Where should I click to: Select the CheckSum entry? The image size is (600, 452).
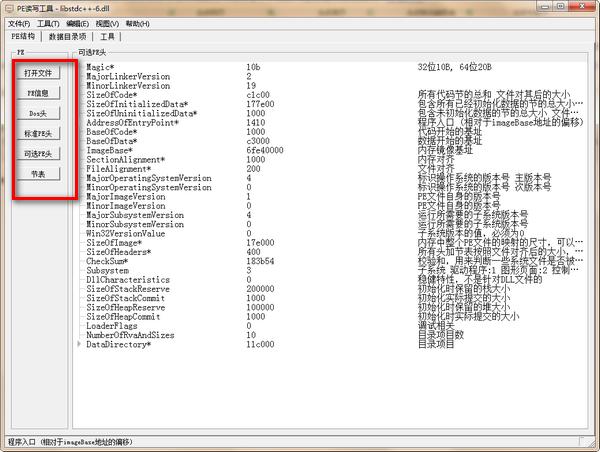(x=332, y=261)
